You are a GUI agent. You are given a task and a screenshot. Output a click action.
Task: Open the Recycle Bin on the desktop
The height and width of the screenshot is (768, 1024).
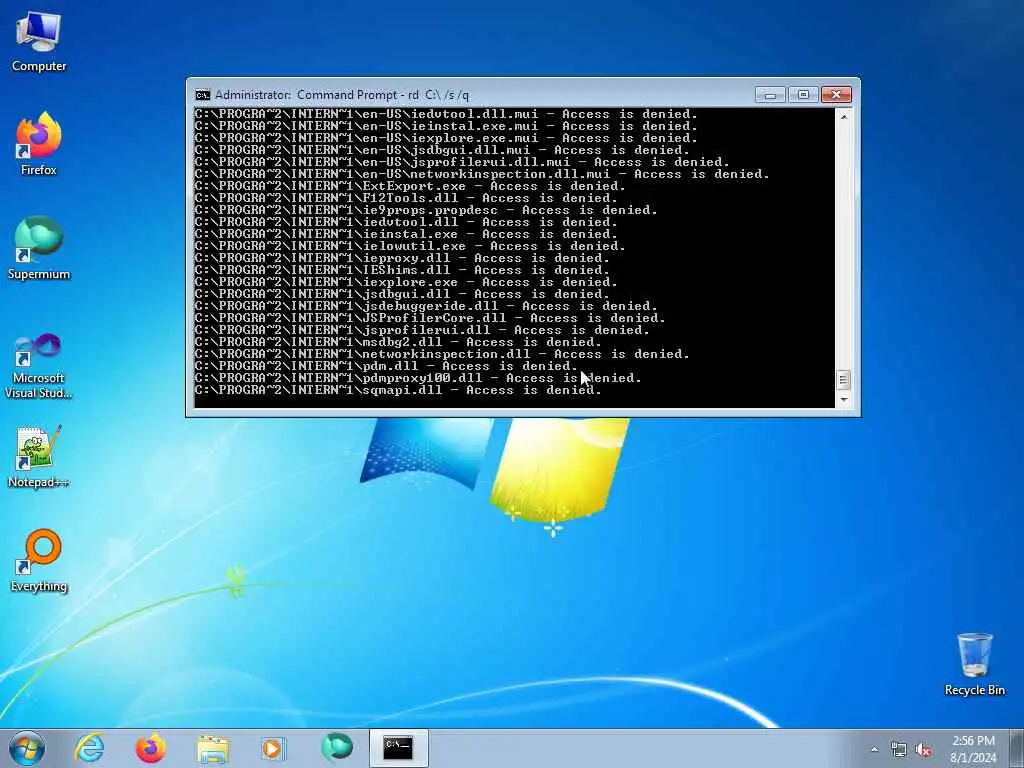(x=974, y=664)
